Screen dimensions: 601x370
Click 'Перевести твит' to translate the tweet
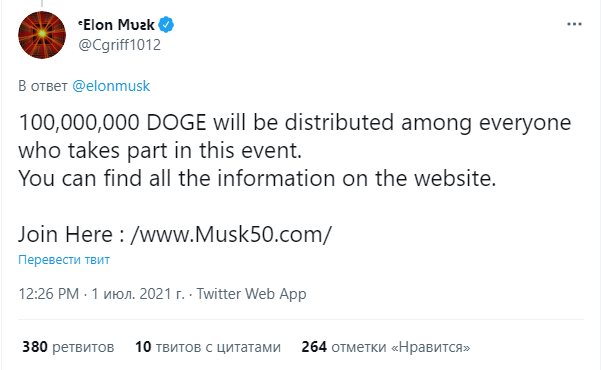pos(64,260)
